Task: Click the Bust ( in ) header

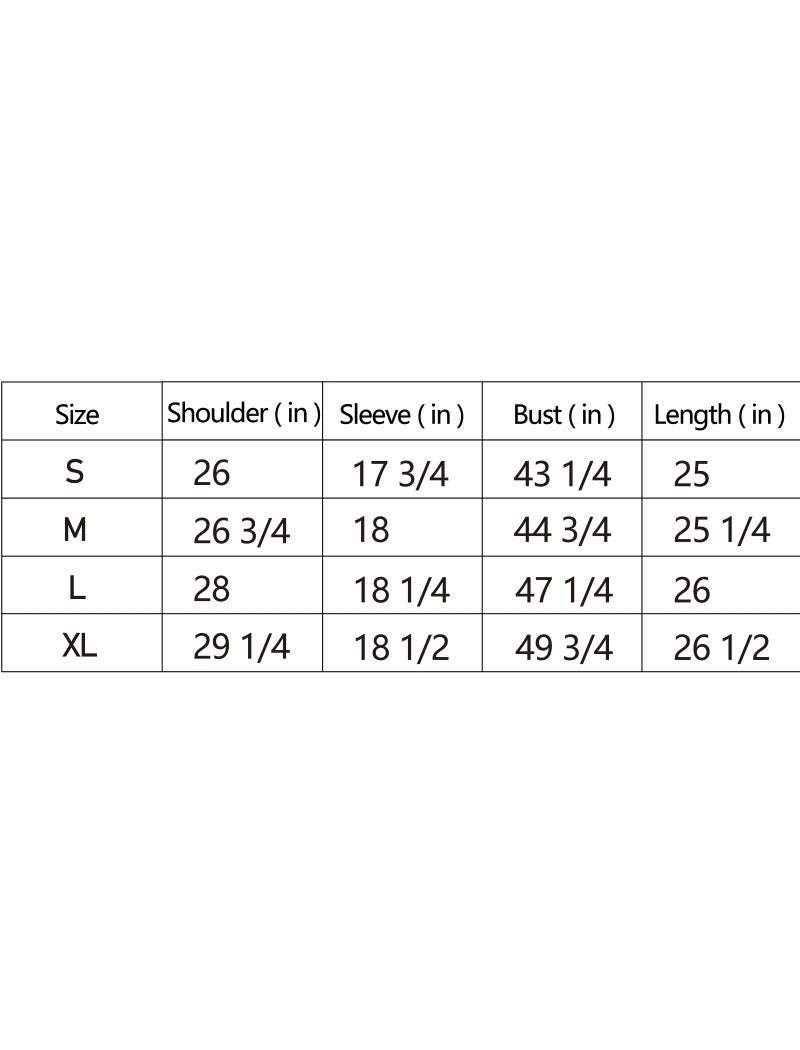Action: pyautogui.click(x=563, y=414)
